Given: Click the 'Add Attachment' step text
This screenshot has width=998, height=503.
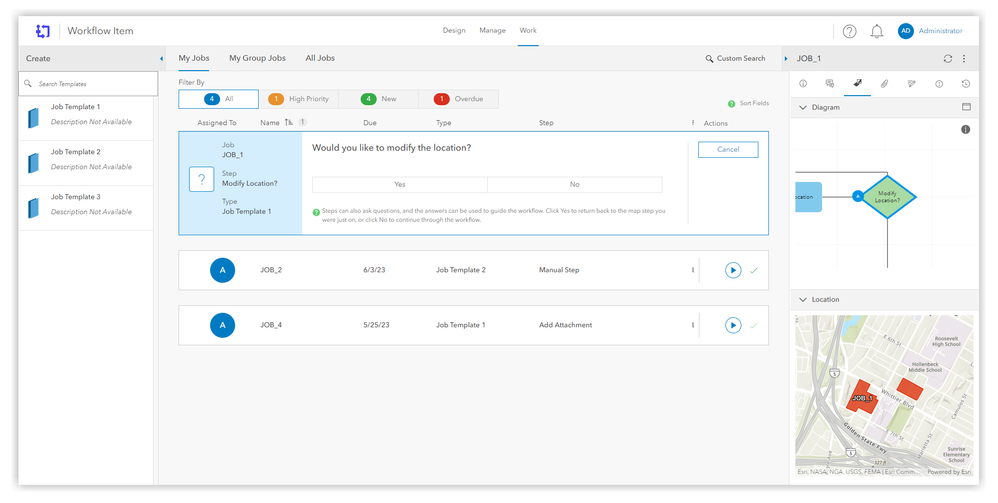Looking at the screenshot, I should click(565, 325).
